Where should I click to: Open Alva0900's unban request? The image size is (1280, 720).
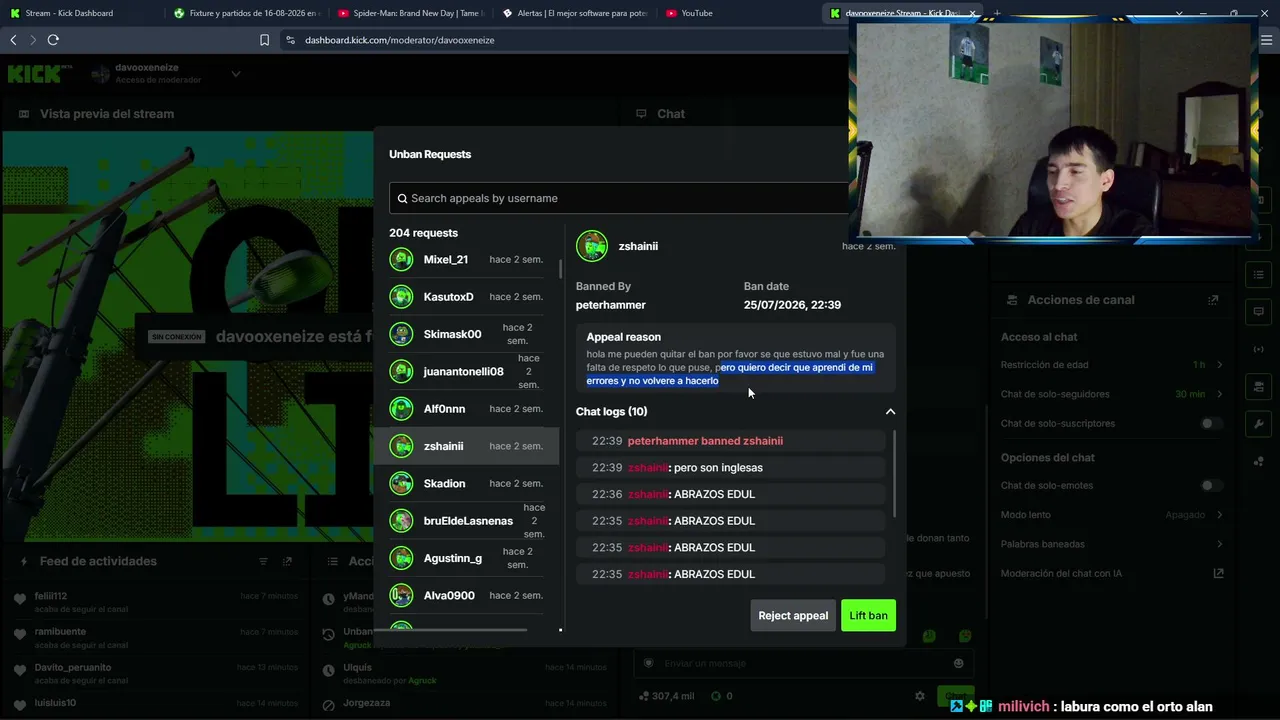[466, 595]
